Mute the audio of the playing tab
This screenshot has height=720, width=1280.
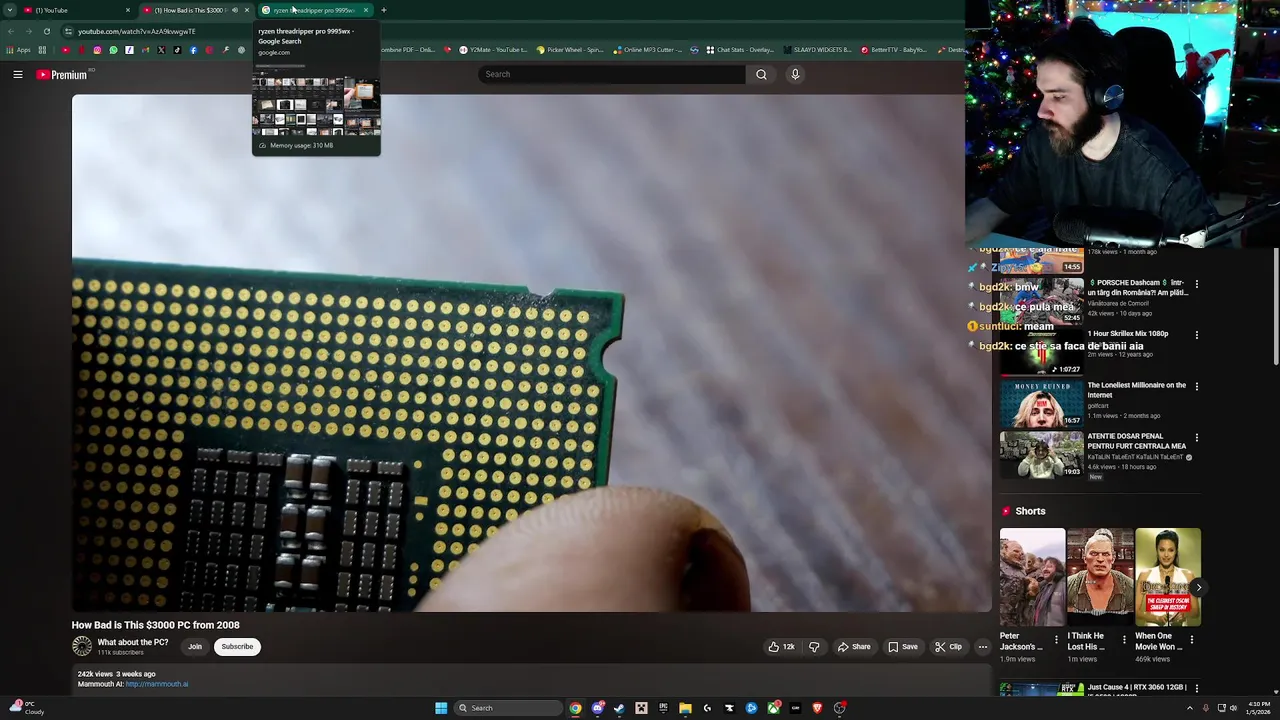(x=235, y=10)
